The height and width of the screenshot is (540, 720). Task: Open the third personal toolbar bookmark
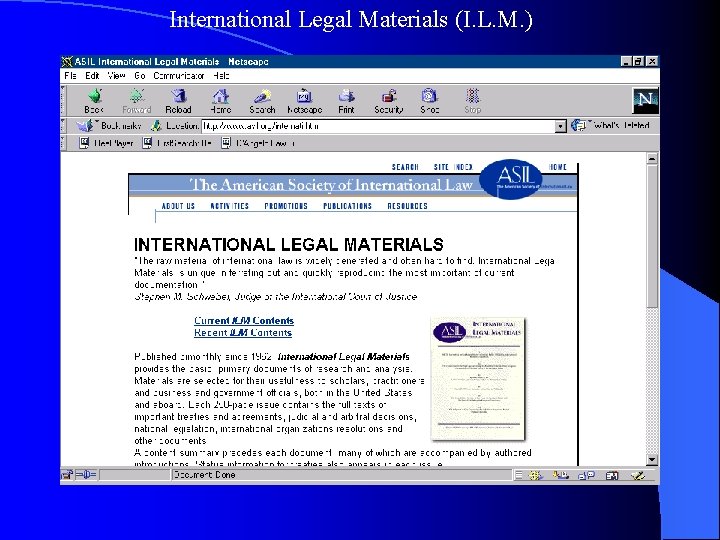pyautogui.click(x=258, y=143)
